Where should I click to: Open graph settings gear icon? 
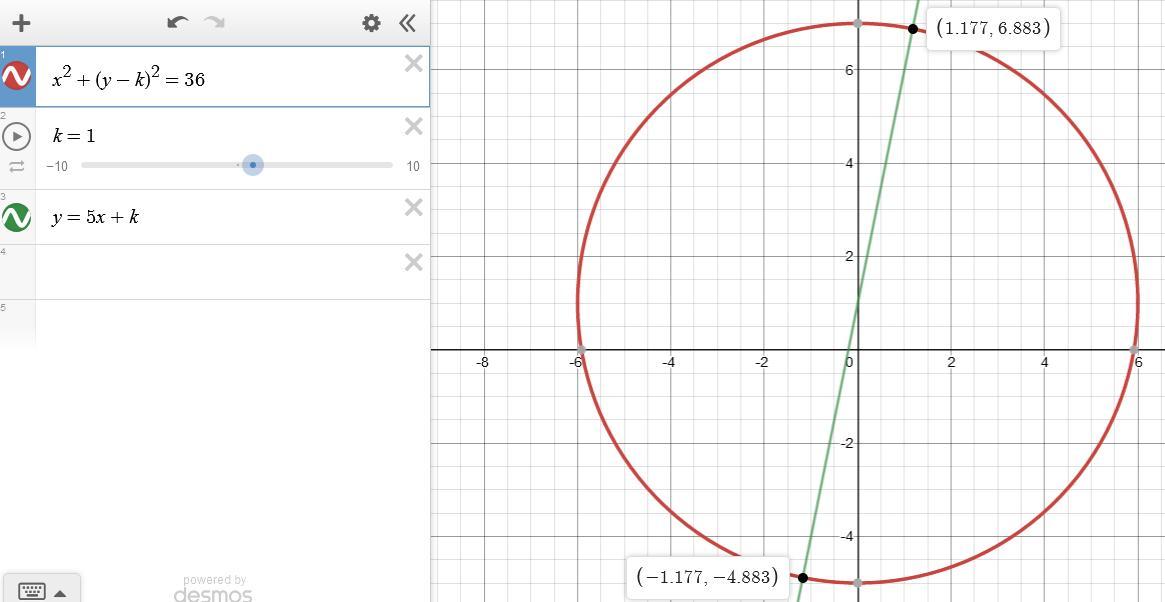tap(371, 23)
